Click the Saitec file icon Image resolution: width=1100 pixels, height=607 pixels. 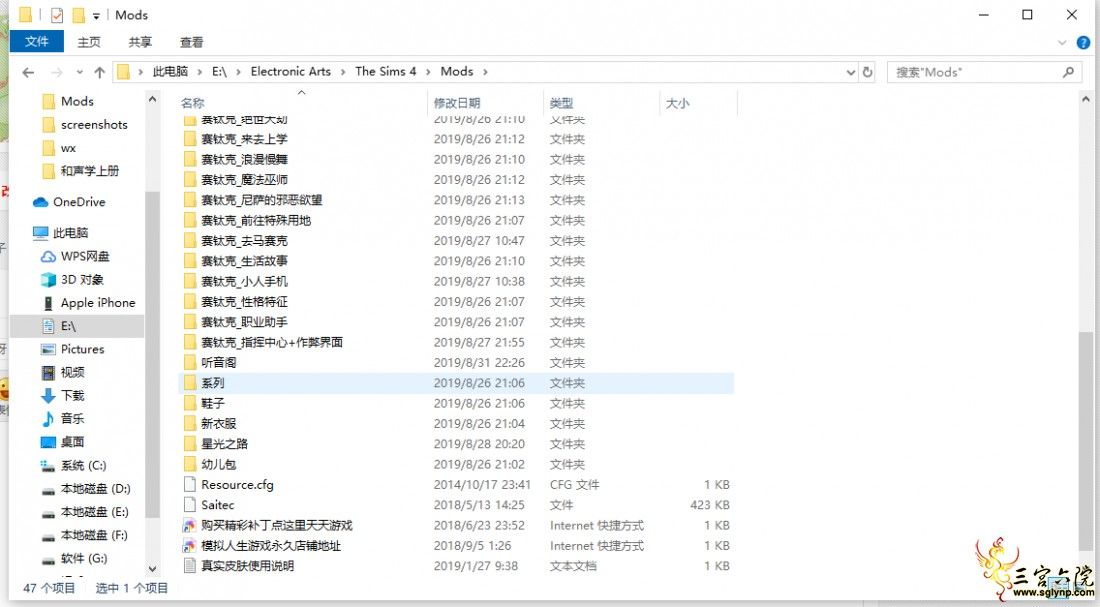coord(189,505)
